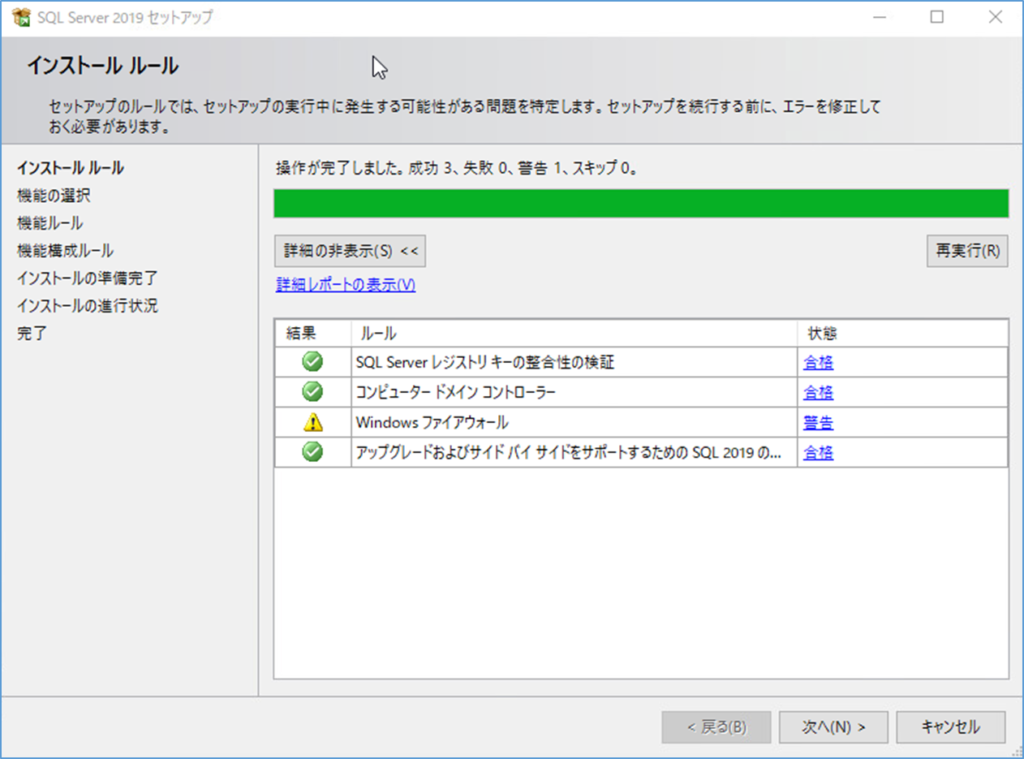Click the 次へ(N) > button

pyautogui.click(x=833, y=727)
